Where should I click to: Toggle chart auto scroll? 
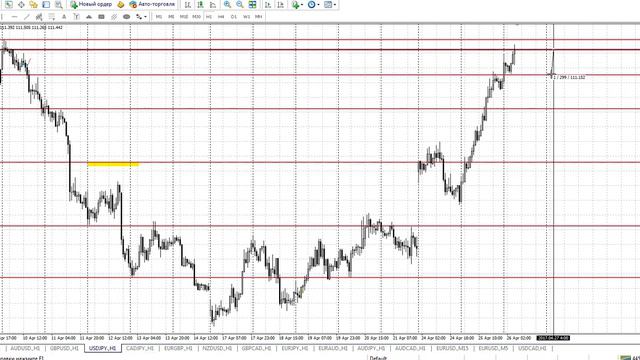click(x=268, y=4)
